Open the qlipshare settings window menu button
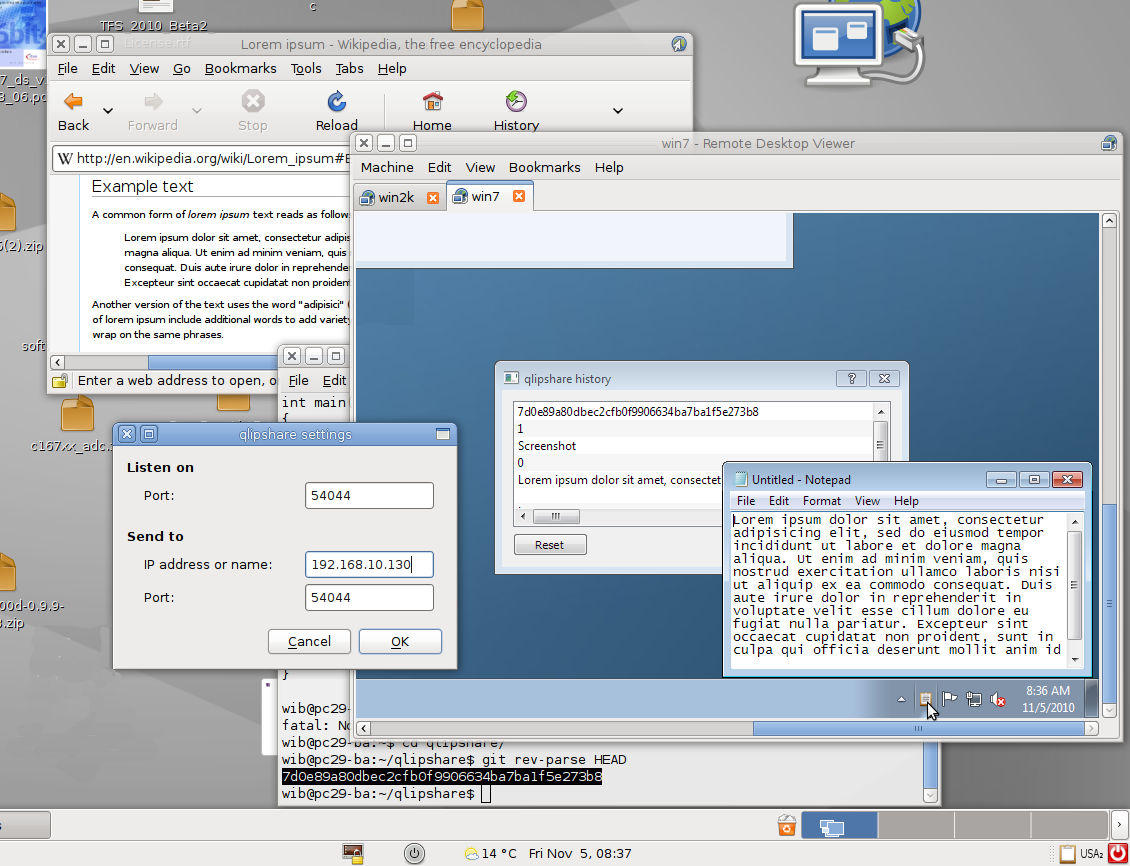Screen dimensions: 1130x866 point(442,434)
